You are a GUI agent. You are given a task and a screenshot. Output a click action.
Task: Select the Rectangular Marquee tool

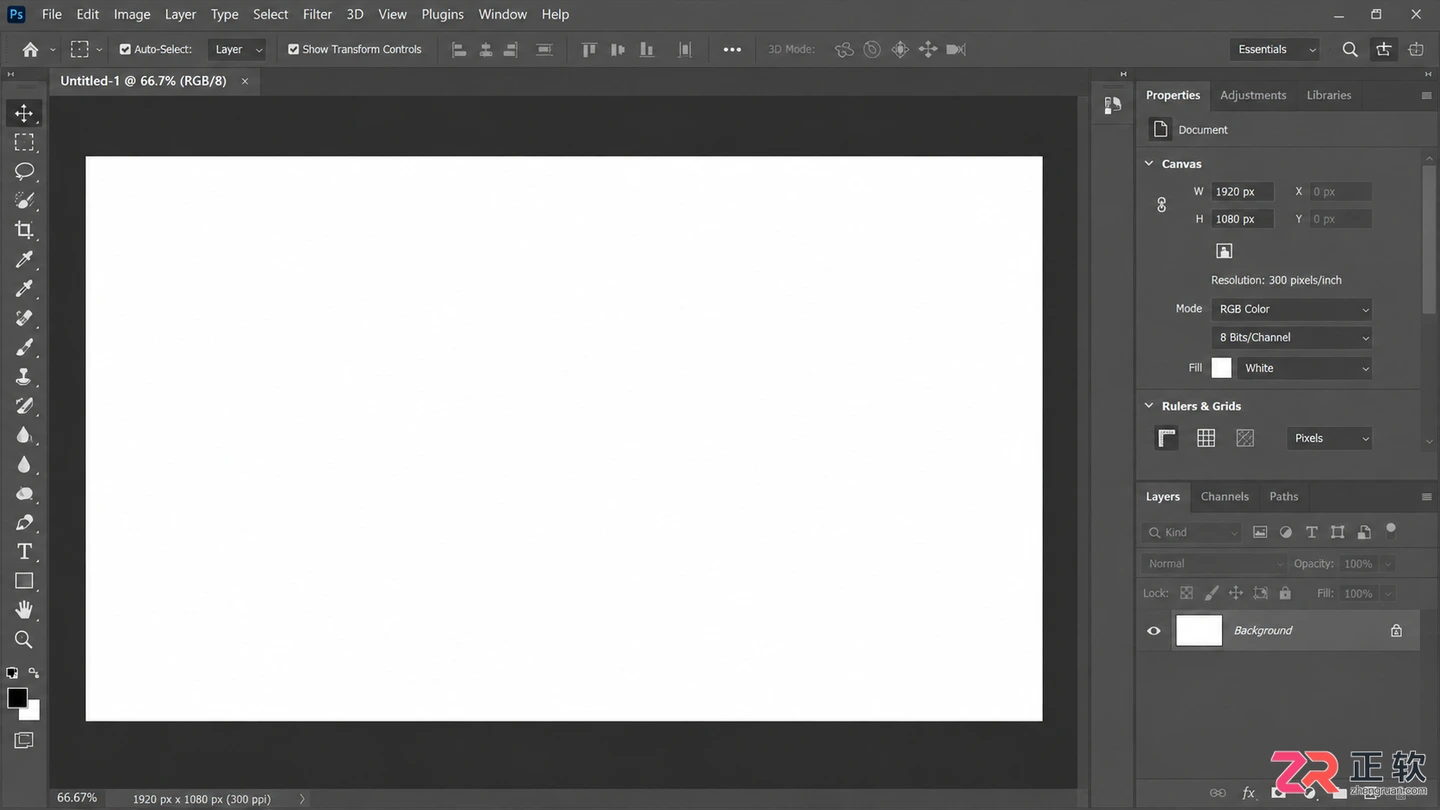pos(24,142)
